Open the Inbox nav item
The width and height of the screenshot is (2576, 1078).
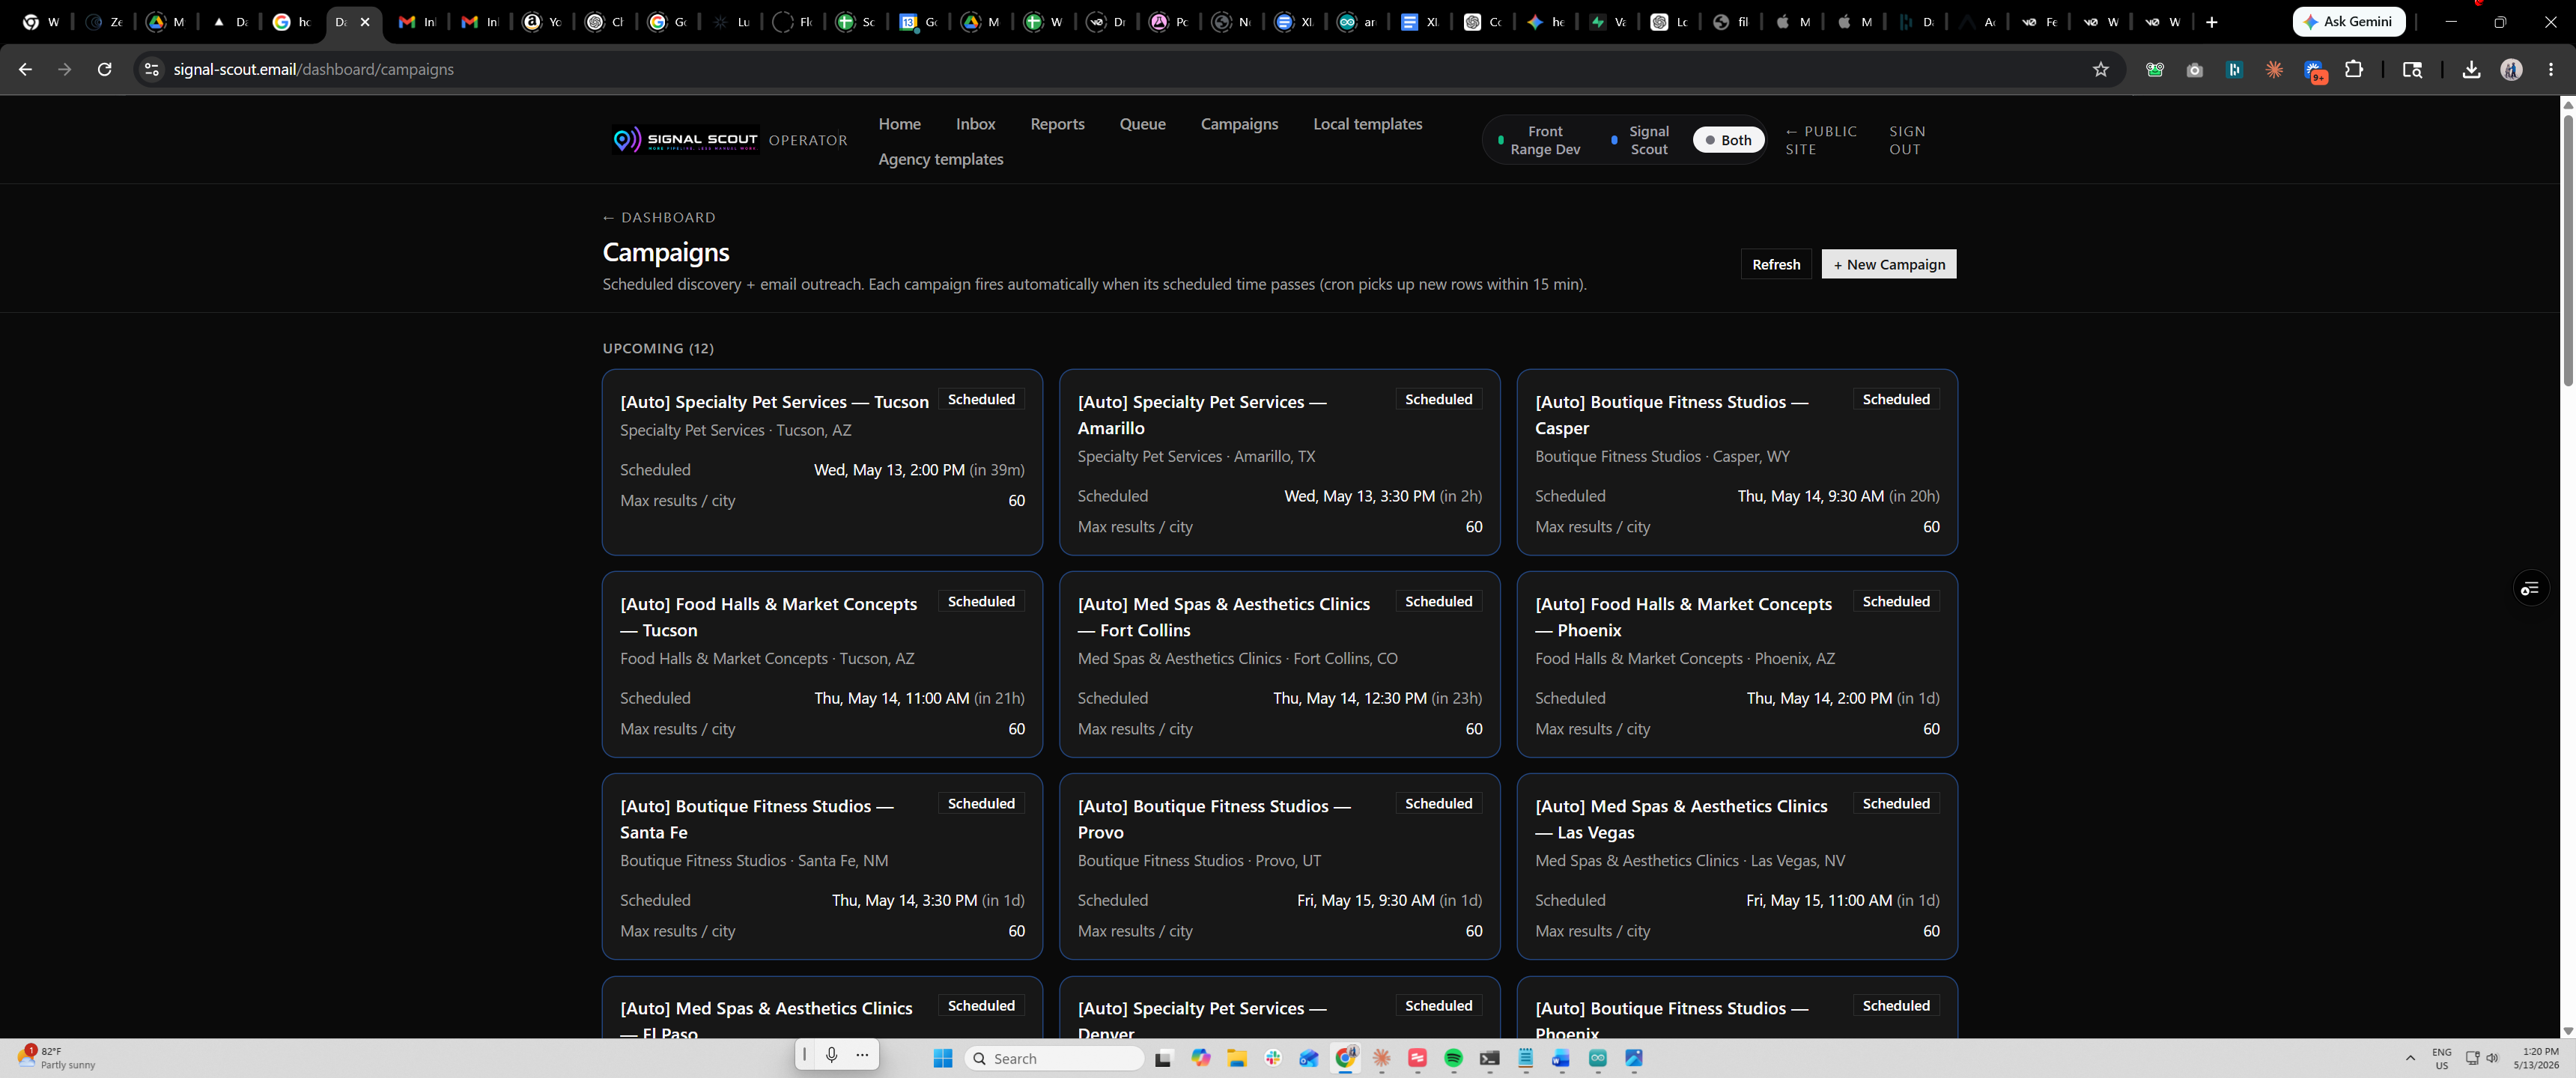click(x=975, y=124)
